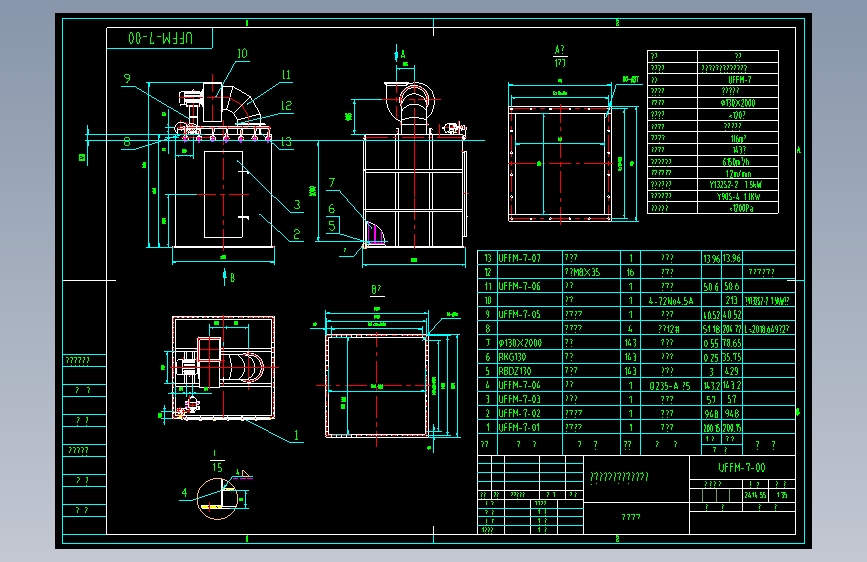Click the RBDZ130 part code
This screenshot has height=562, width=867.
514,371
